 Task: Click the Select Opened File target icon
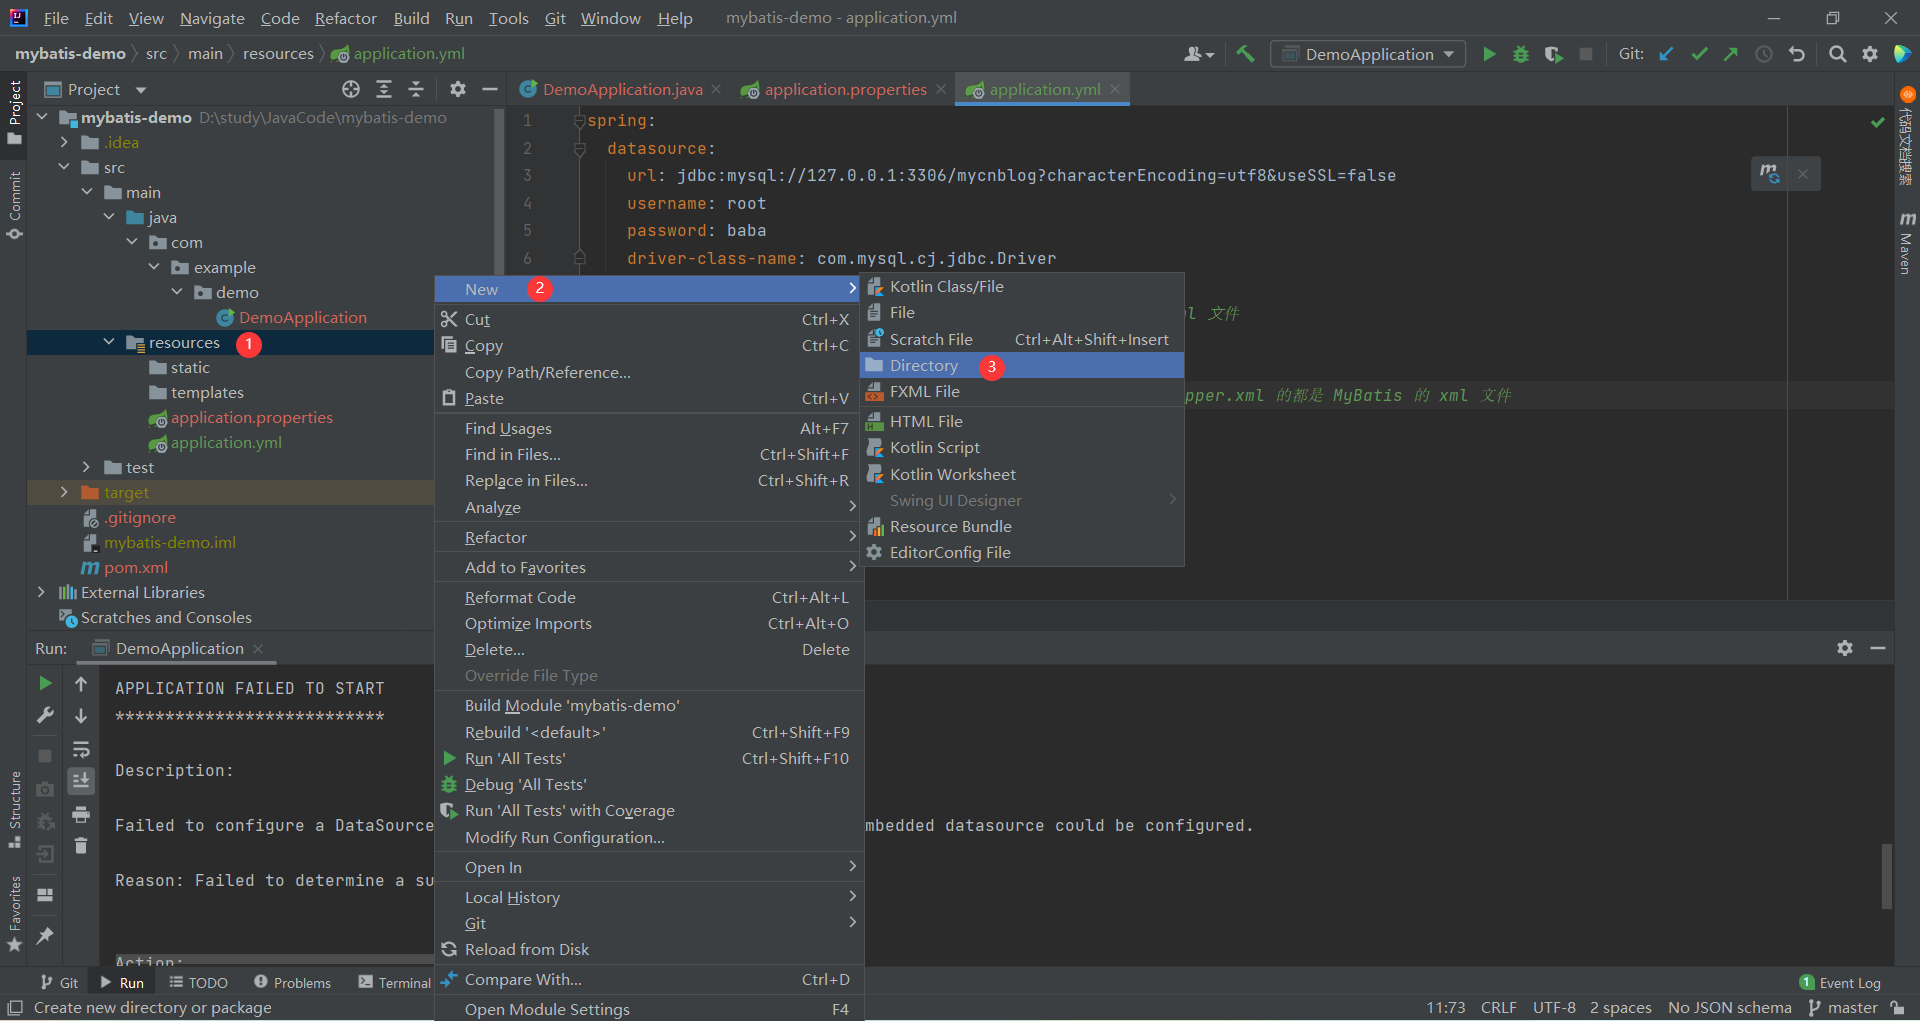[351, 89]
